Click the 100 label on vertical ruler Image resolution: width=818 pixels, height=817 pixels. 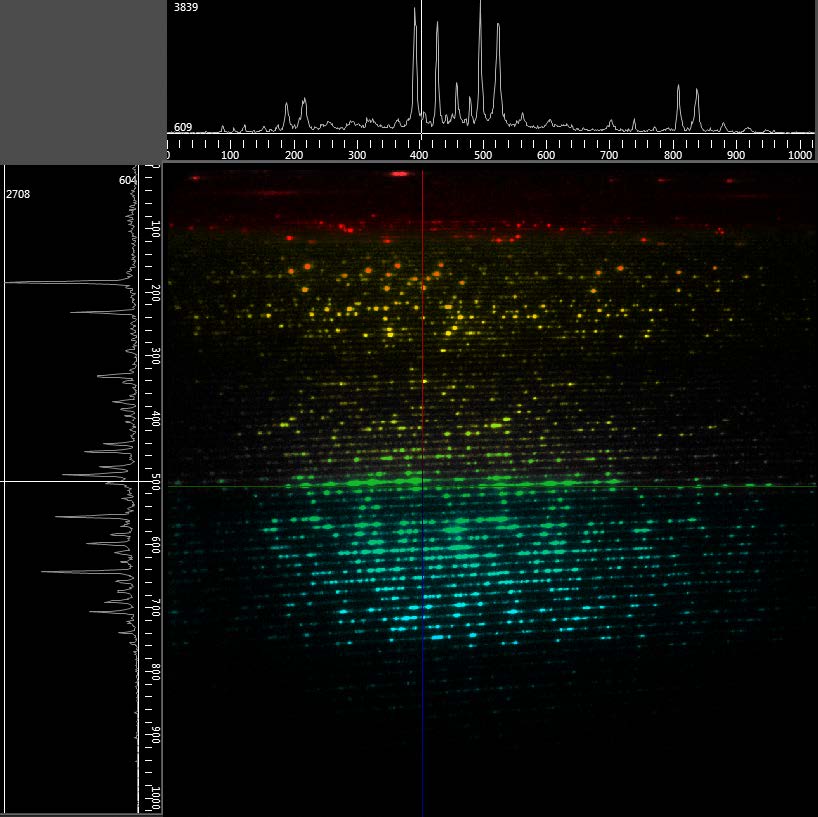coord(155,229)
